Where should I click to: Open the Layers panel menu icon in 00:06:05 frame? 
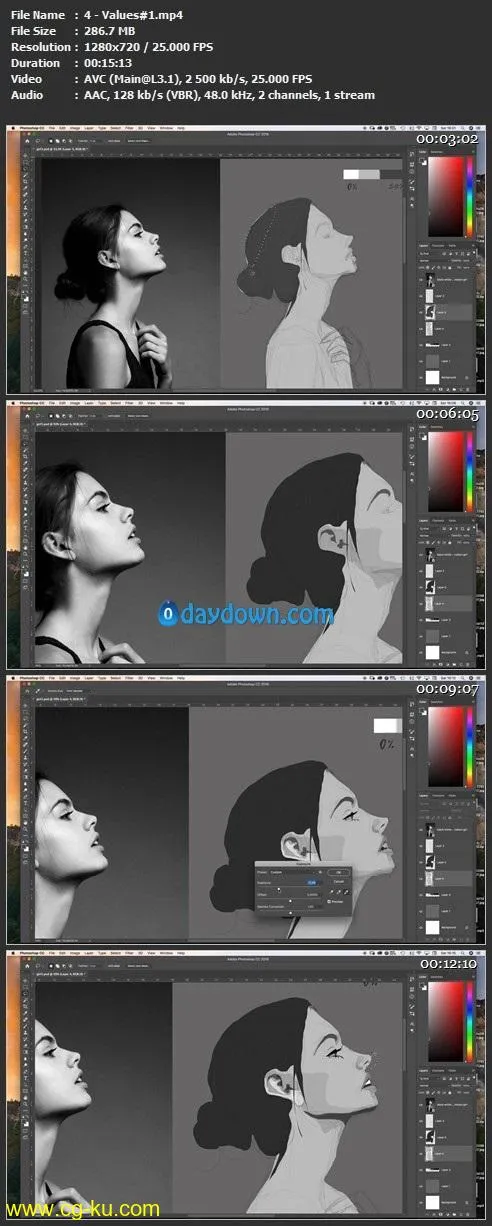click(x=473, y=520)
